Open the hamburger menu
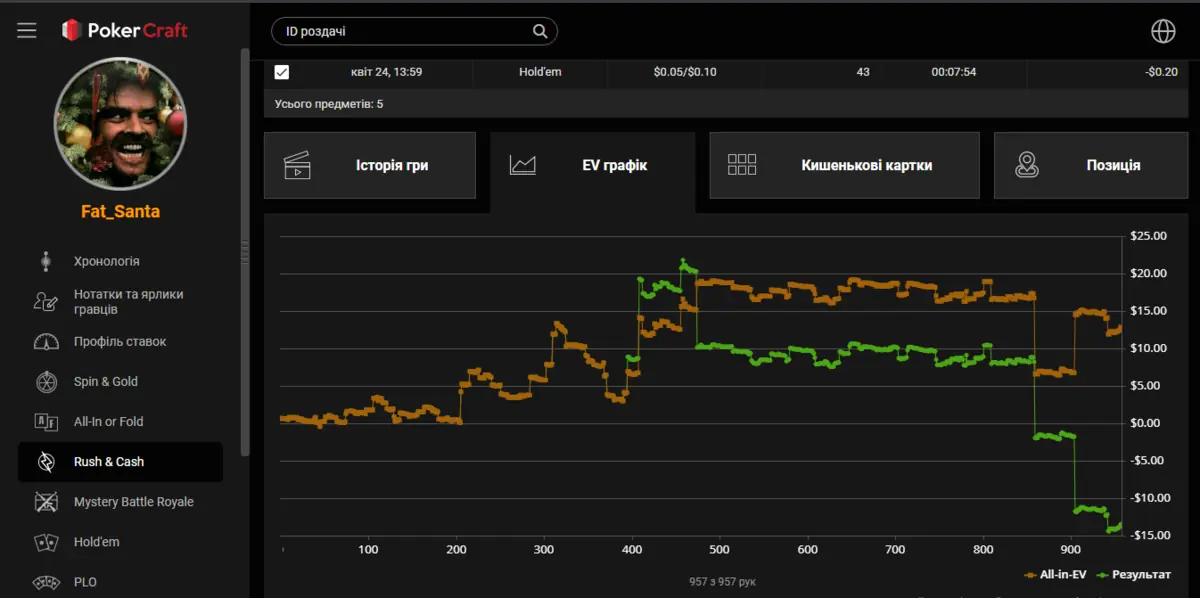The width and height of the screenshot is (1200, 598). [27, 31]
